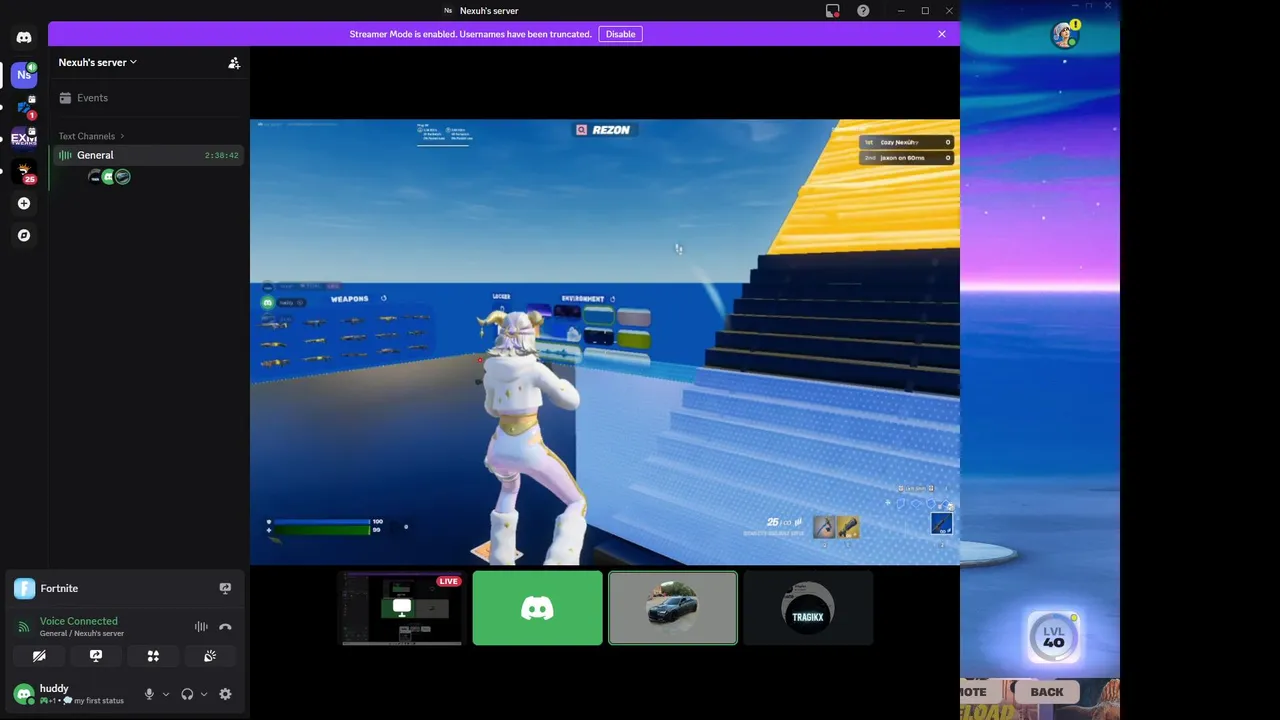Viewport: 1280px width, 720px height.
Task: Disable Streamer Mode from the banner
Action: coord(620,34)
